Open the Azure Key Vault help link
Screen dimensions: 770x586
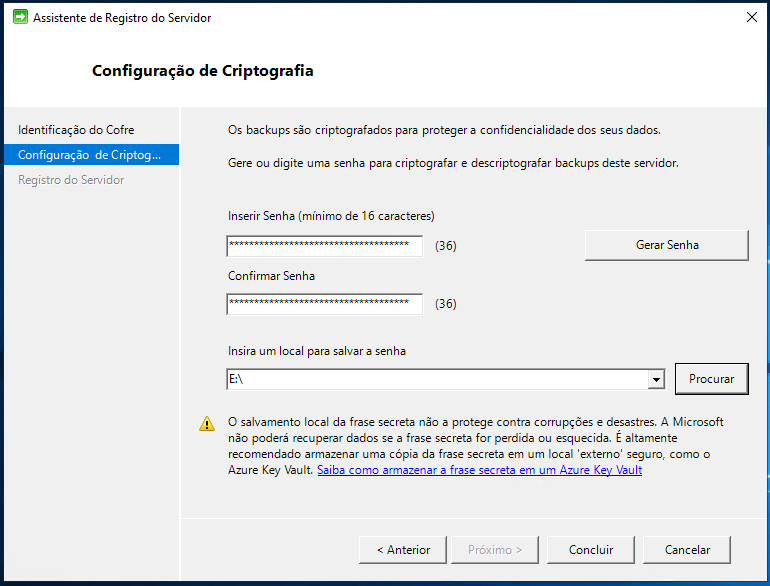coord(479,470)
